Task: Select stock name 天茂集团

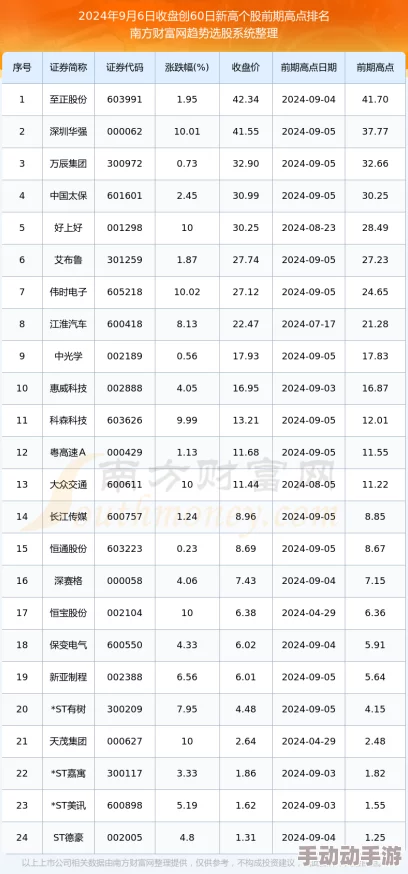Action: click(x=69, y=741)
